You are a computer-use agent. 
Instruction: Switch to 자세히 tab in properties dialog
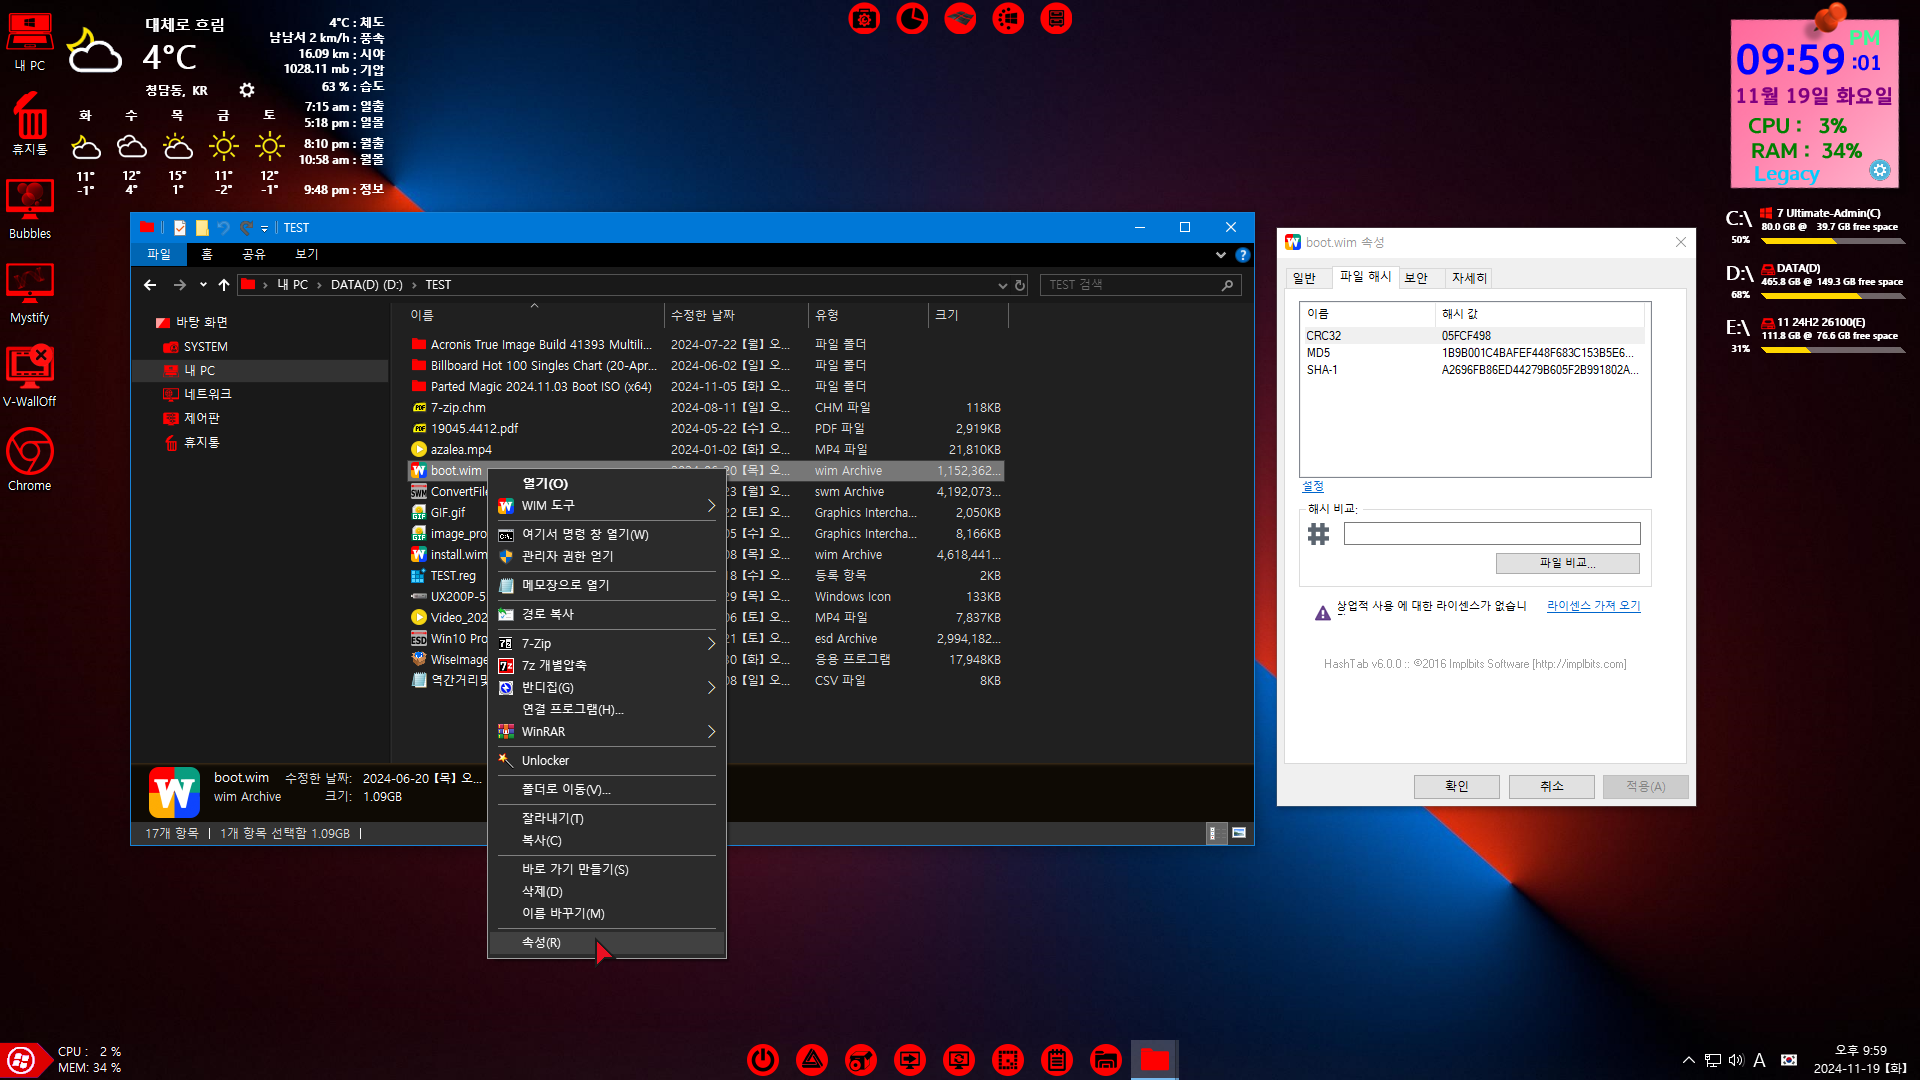(1469, 278)
